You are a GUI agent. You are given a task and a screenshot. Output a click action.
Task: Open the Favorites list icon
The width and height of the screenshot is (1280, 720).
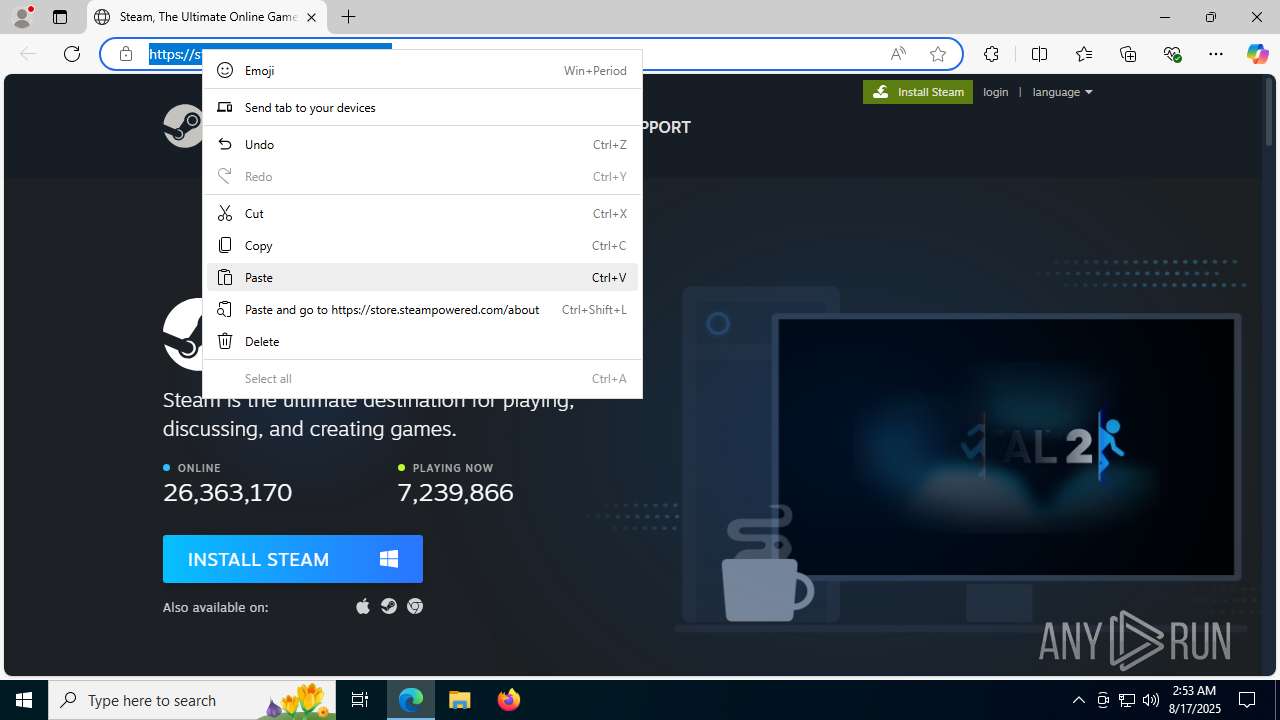[x=1084, y=54]
